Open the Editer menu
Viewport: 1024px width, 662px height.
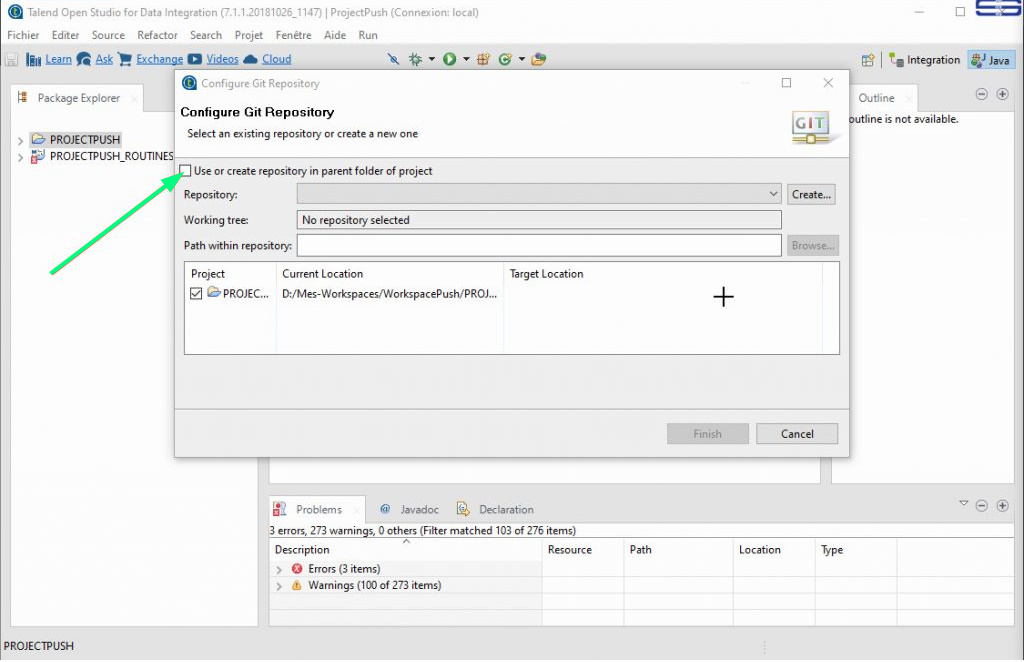(x=65, y=35)
